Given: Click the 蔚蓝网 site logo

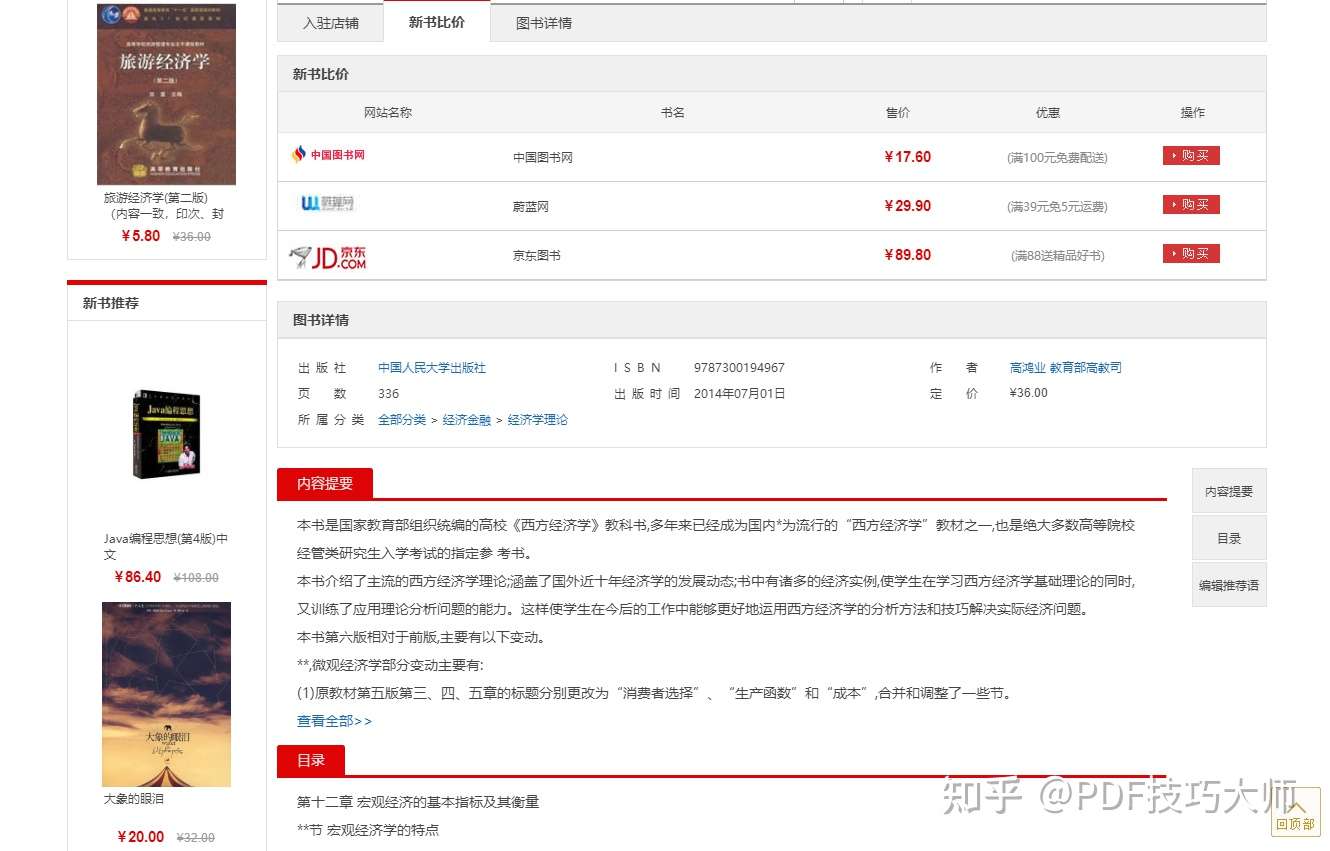Looking at the screenshot, I should coord(328,204).
